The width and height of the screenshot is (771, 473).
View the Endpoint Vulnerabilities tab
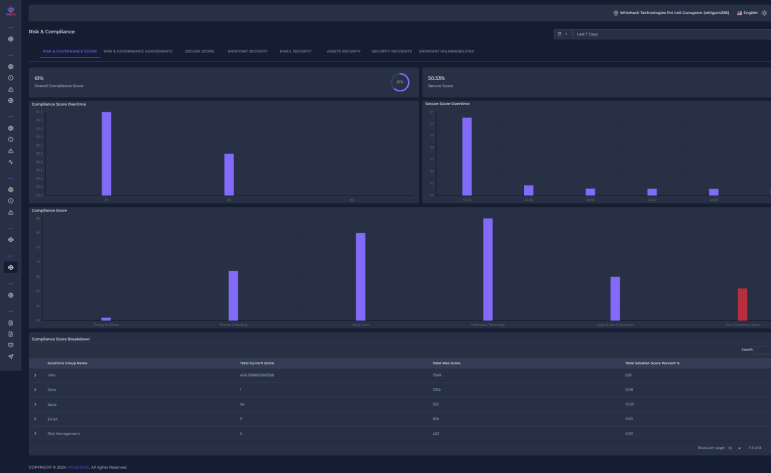446,51
